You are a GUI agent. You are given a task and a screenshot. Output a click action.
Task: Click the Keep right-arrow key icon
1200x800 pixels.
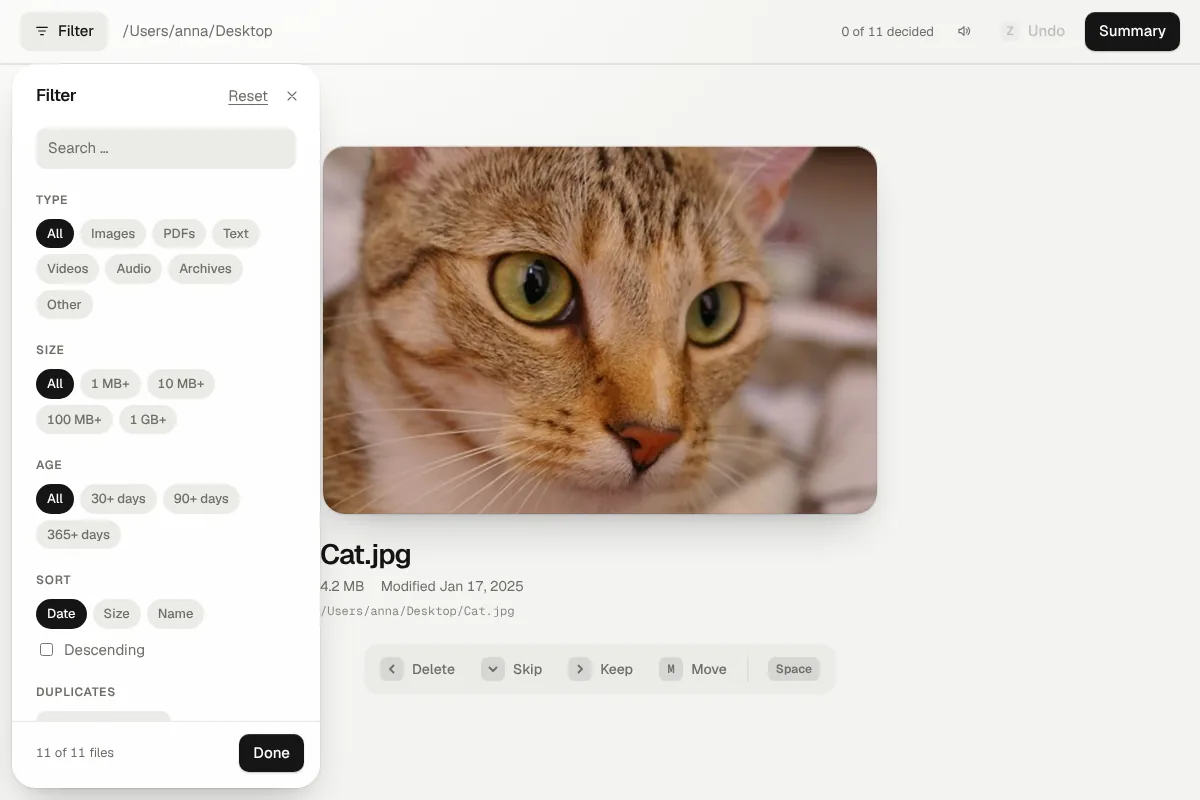point(580,669)
